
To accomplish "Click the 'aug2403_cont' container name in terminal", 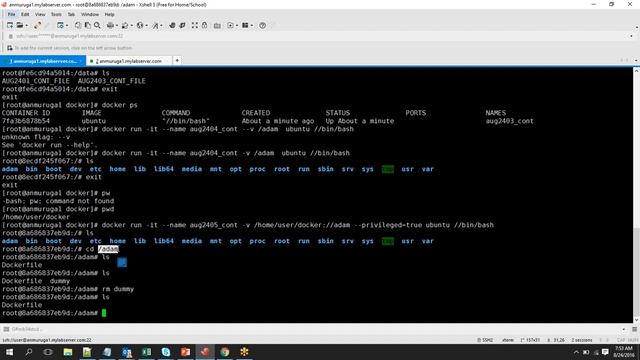I will (509, 121).
